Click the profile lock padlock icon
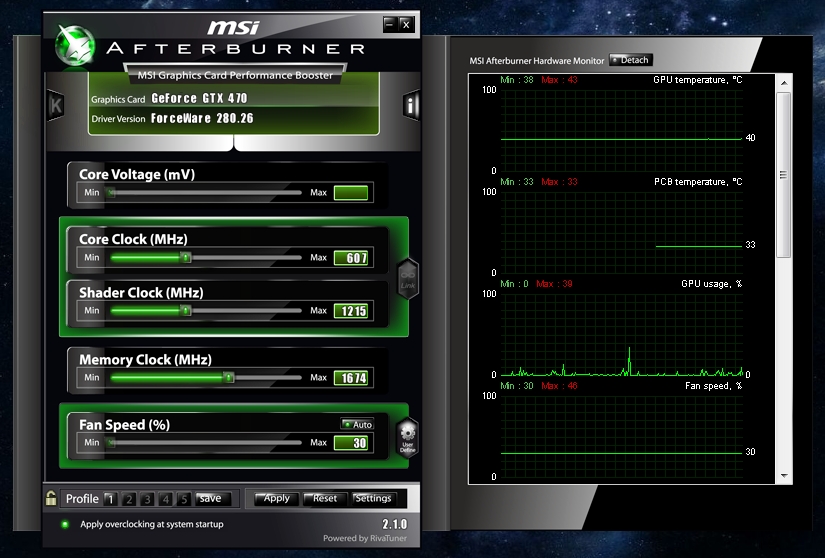This screenshot has height=558, width=825. pyautogui.click(x=51, y=498)
